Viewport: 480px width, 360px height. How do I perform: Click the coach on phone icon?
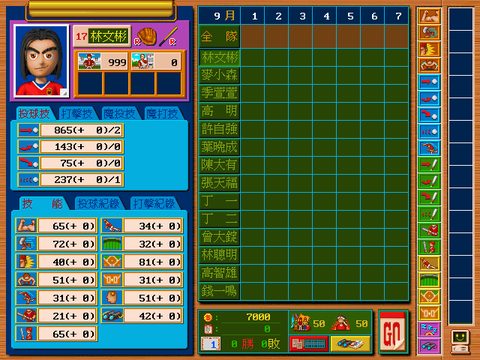[341, 322]
